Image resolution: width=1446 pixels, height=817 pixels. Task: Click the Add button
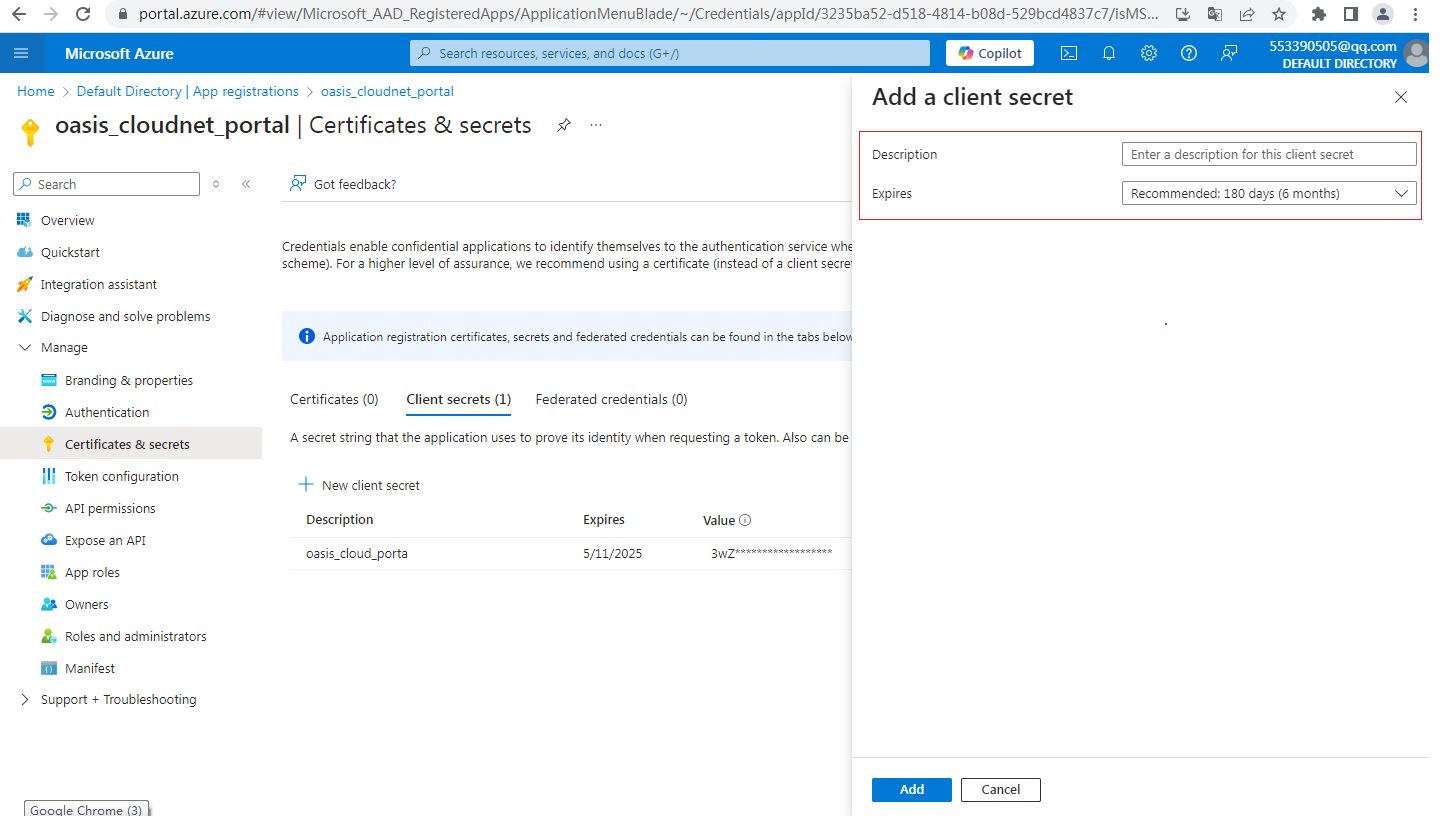coord(912,790)
